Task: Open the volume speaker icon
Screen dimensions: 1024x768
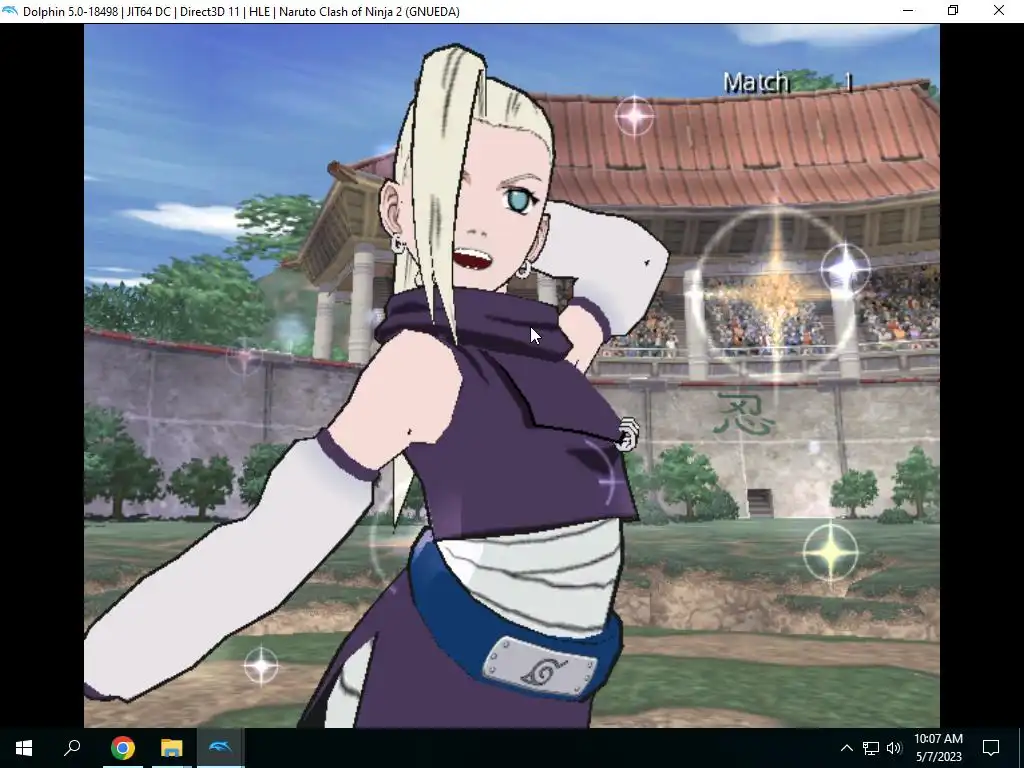Action: pyautogui.click(x=894, y=748)
